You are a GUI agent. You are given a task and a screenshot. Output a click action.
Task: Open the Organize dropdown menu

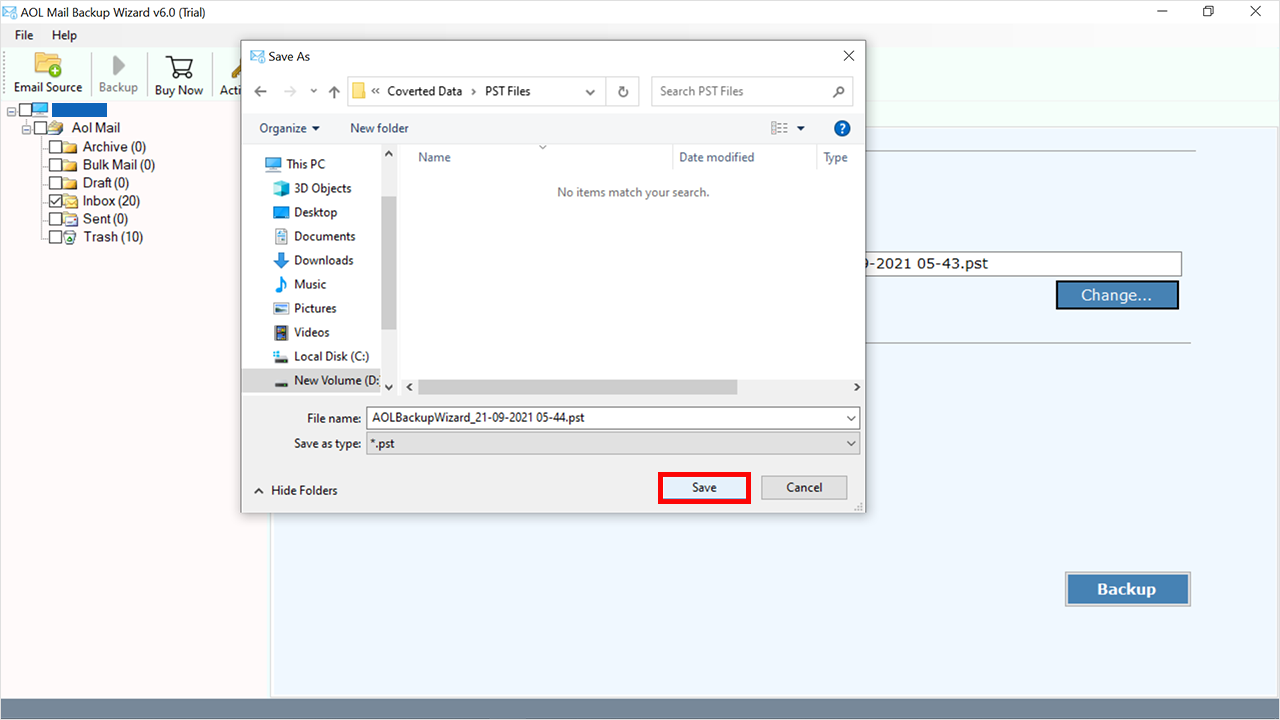point(289,128)
